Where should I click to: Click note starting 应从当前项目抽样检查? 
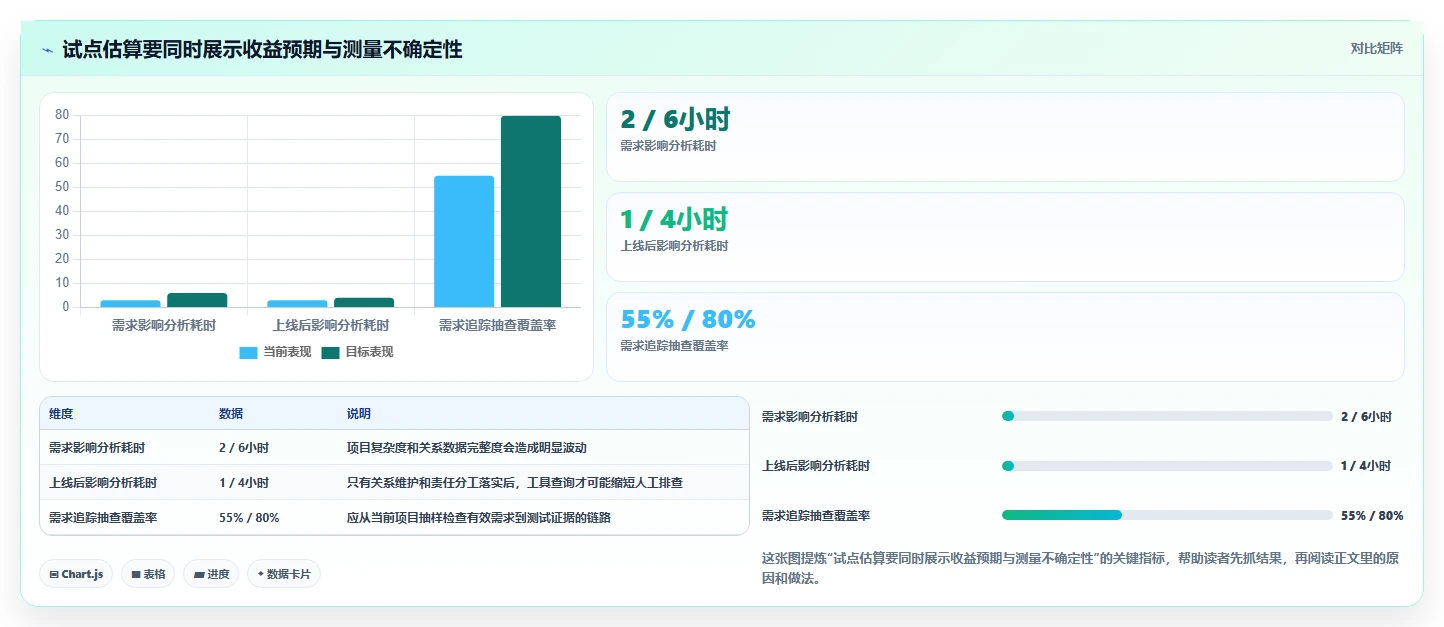pos(479,518)
